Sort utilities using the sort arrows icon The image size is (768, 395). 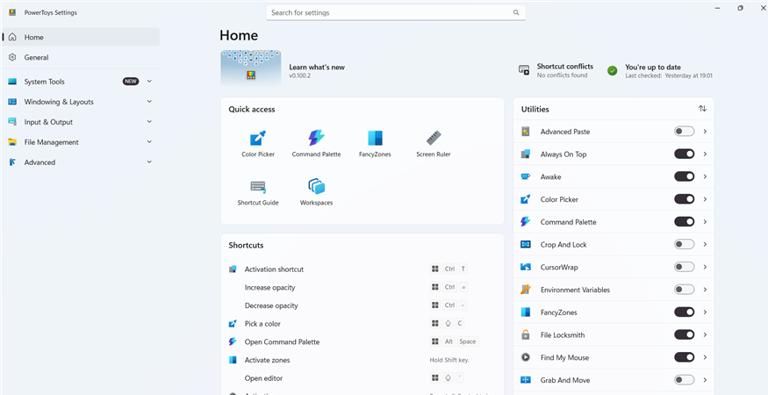[702, 109]
